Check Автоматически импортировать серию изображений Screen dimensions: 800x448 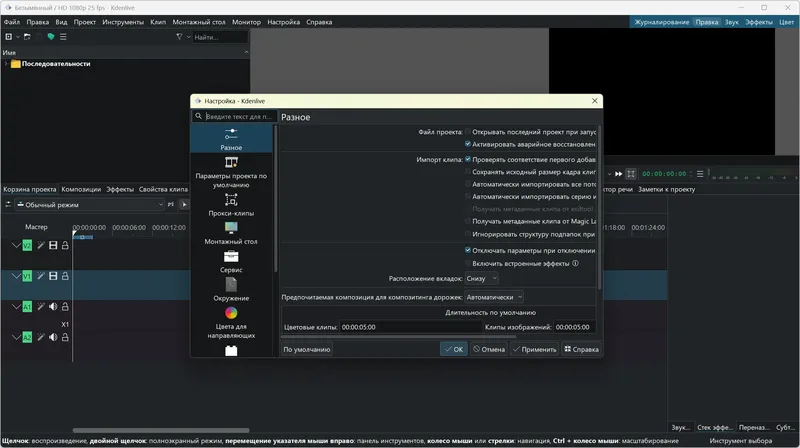coord(468,196)
